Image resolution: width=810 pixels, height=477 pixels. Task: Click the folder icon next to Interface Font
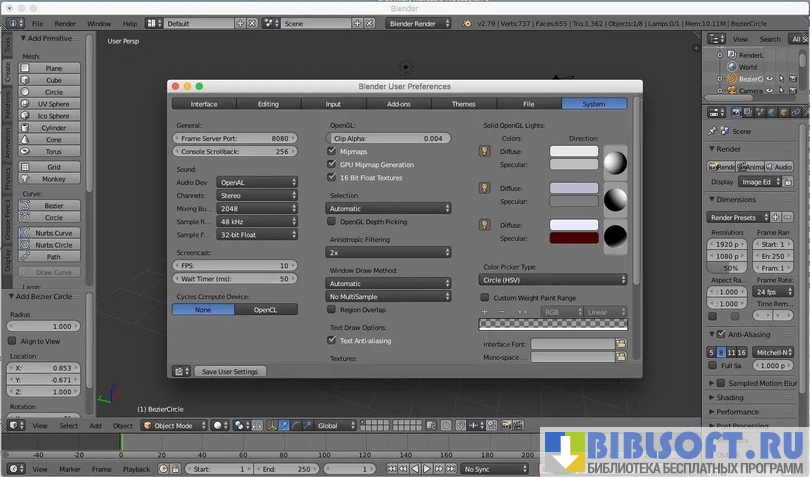tap(621, 344)
